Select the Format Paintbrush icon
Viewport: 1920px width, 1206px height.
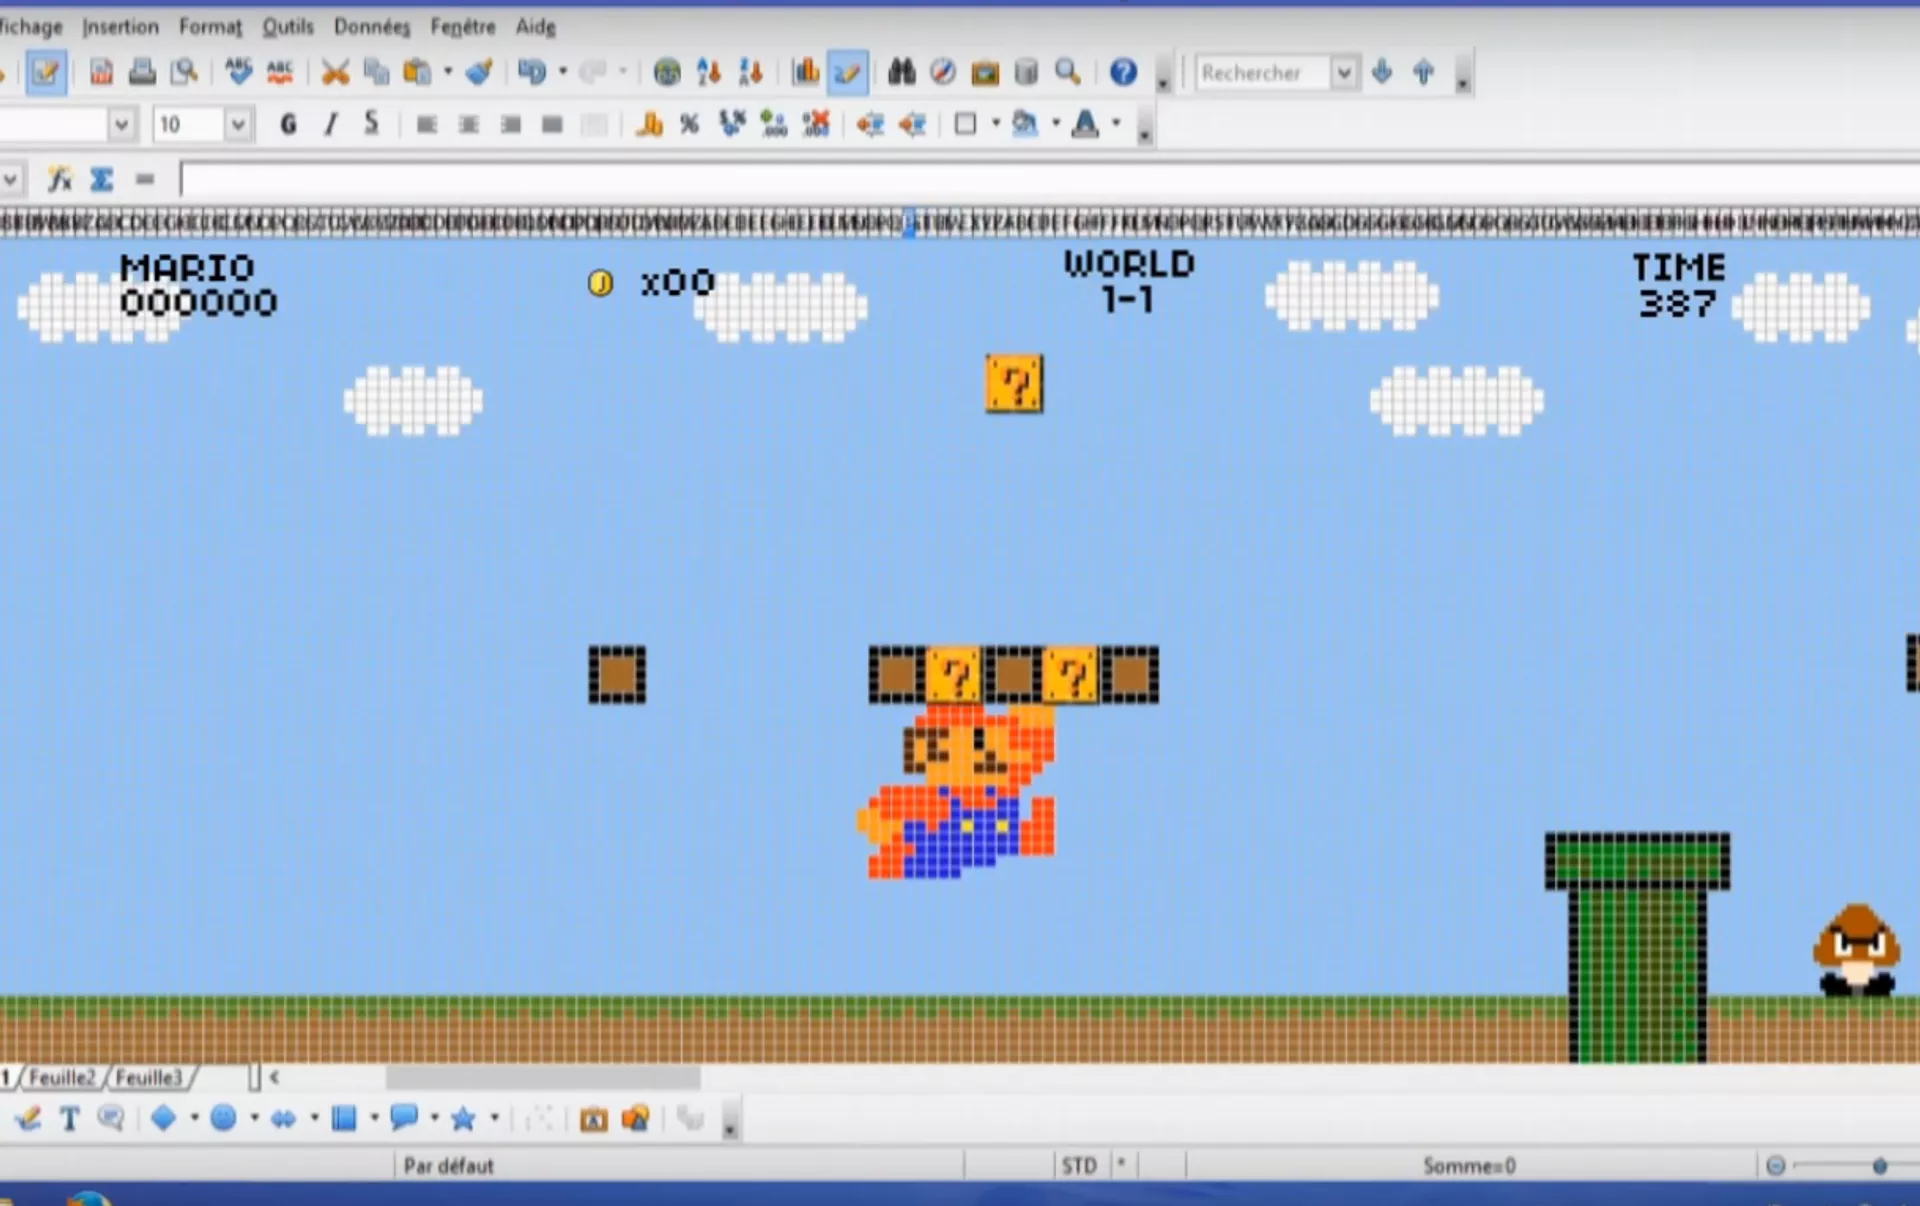pyautogui.click(x=480, y=72)
